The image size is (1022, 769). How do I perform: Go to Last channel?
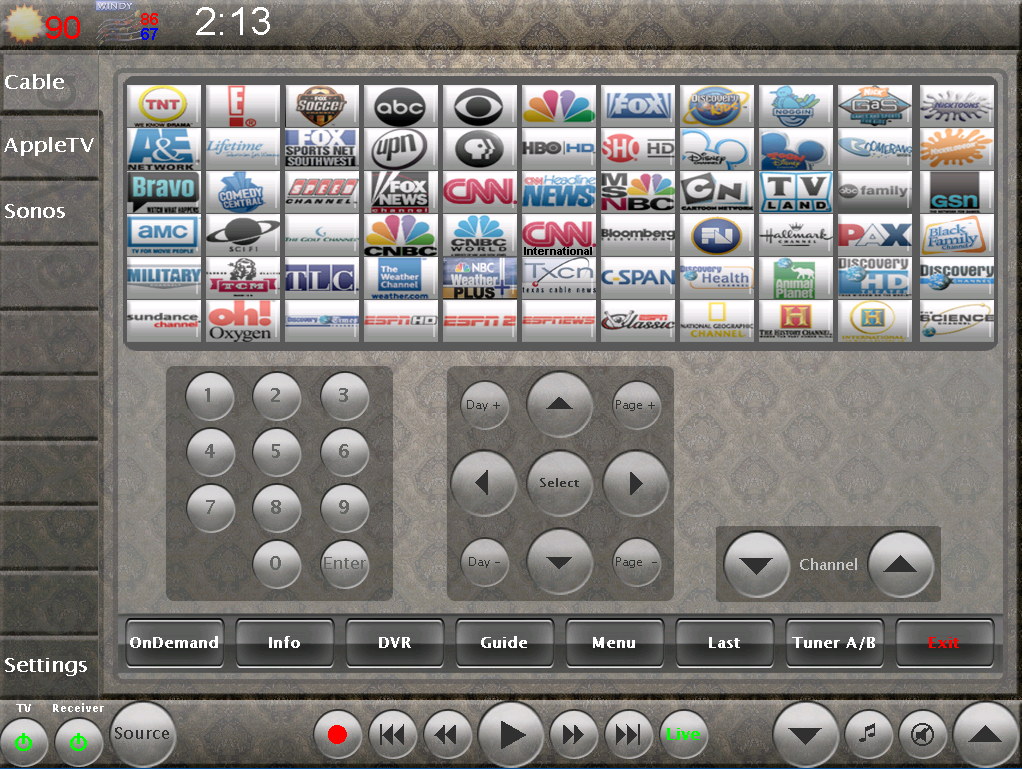click(724, 643)
